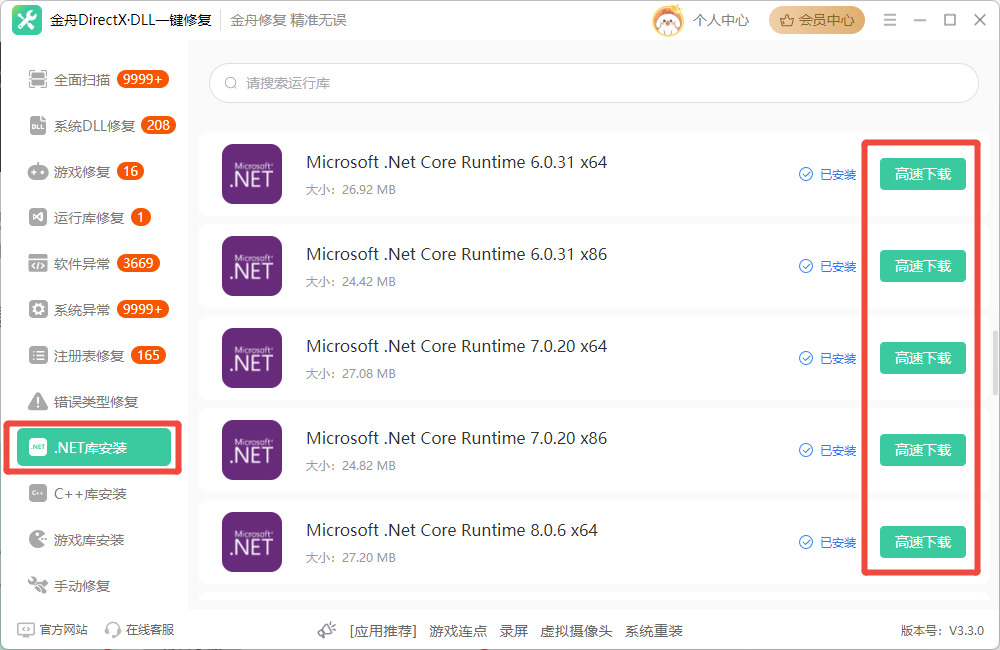
Task: Open the user avatar profile picture
Action: 668,20
